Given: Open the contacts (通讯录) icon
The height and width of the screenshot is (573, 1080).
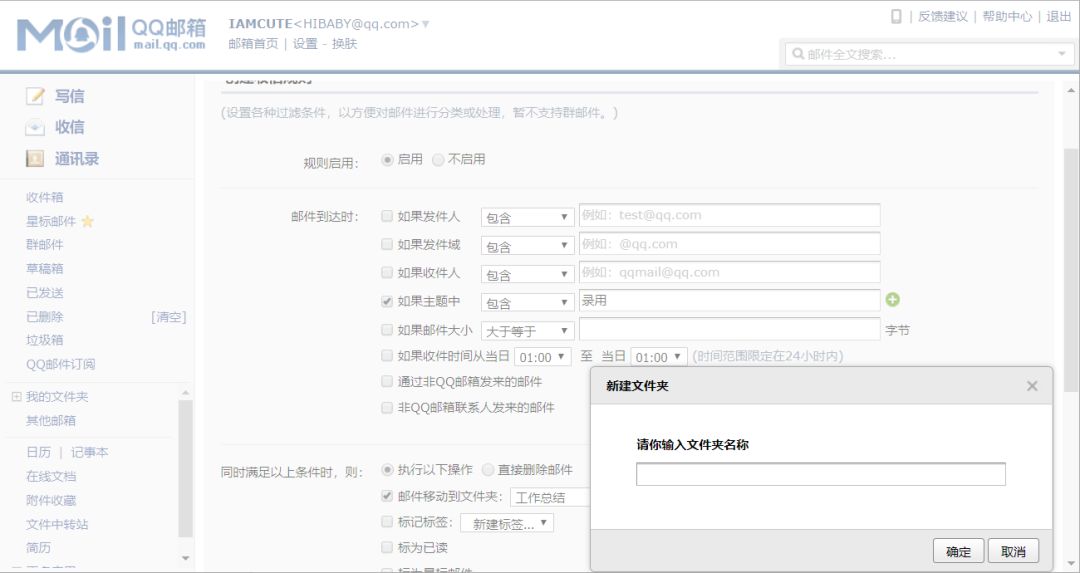Looking at the screenshot, I should [36, 159].
